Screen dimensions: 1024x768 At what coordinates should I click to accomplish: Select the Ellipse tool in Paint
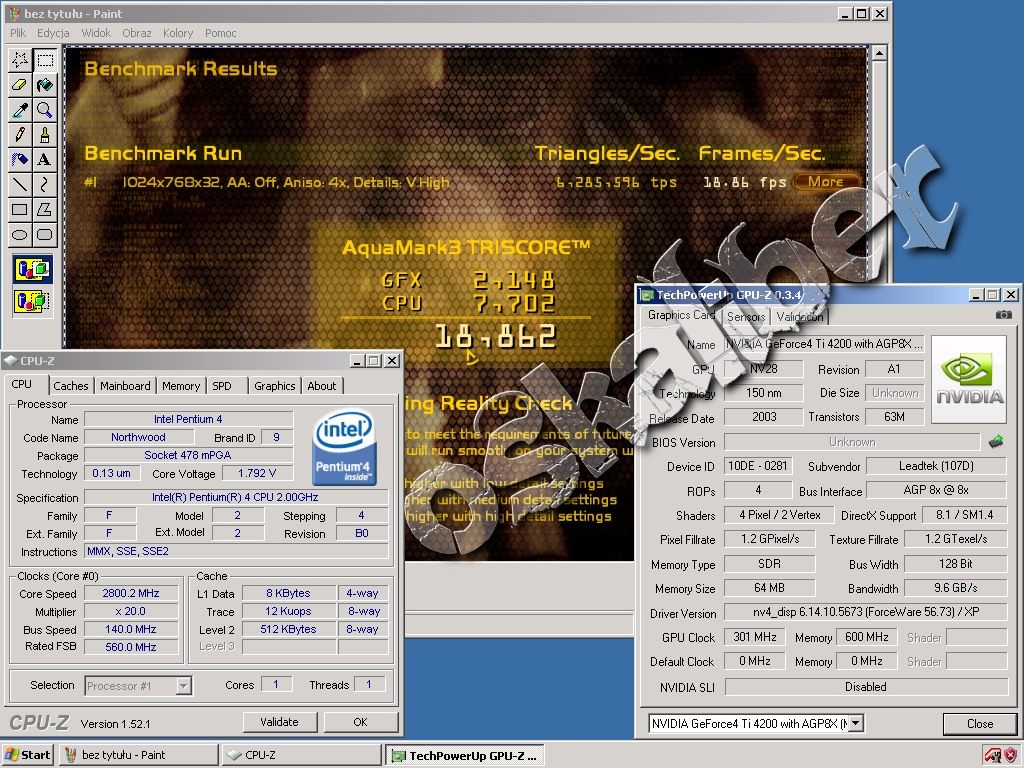tap(20, 234)
